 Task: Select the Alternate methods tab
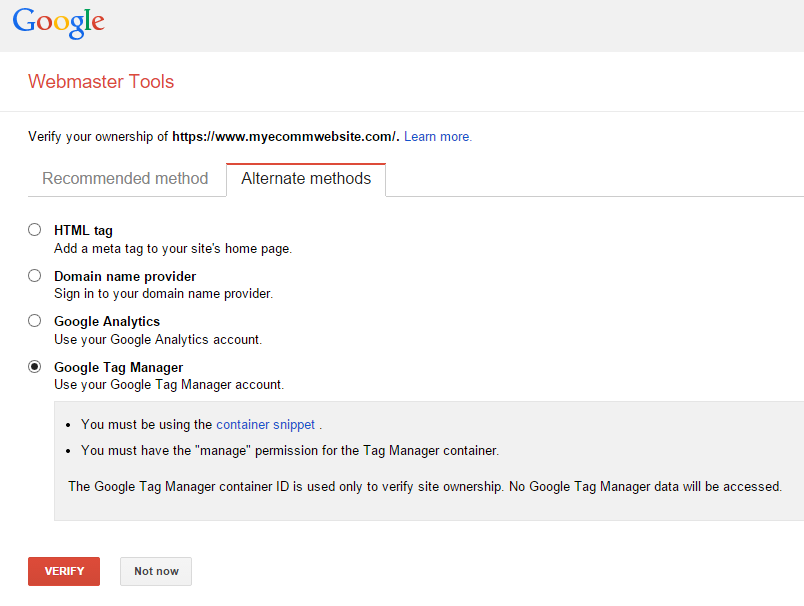[306, 179]
